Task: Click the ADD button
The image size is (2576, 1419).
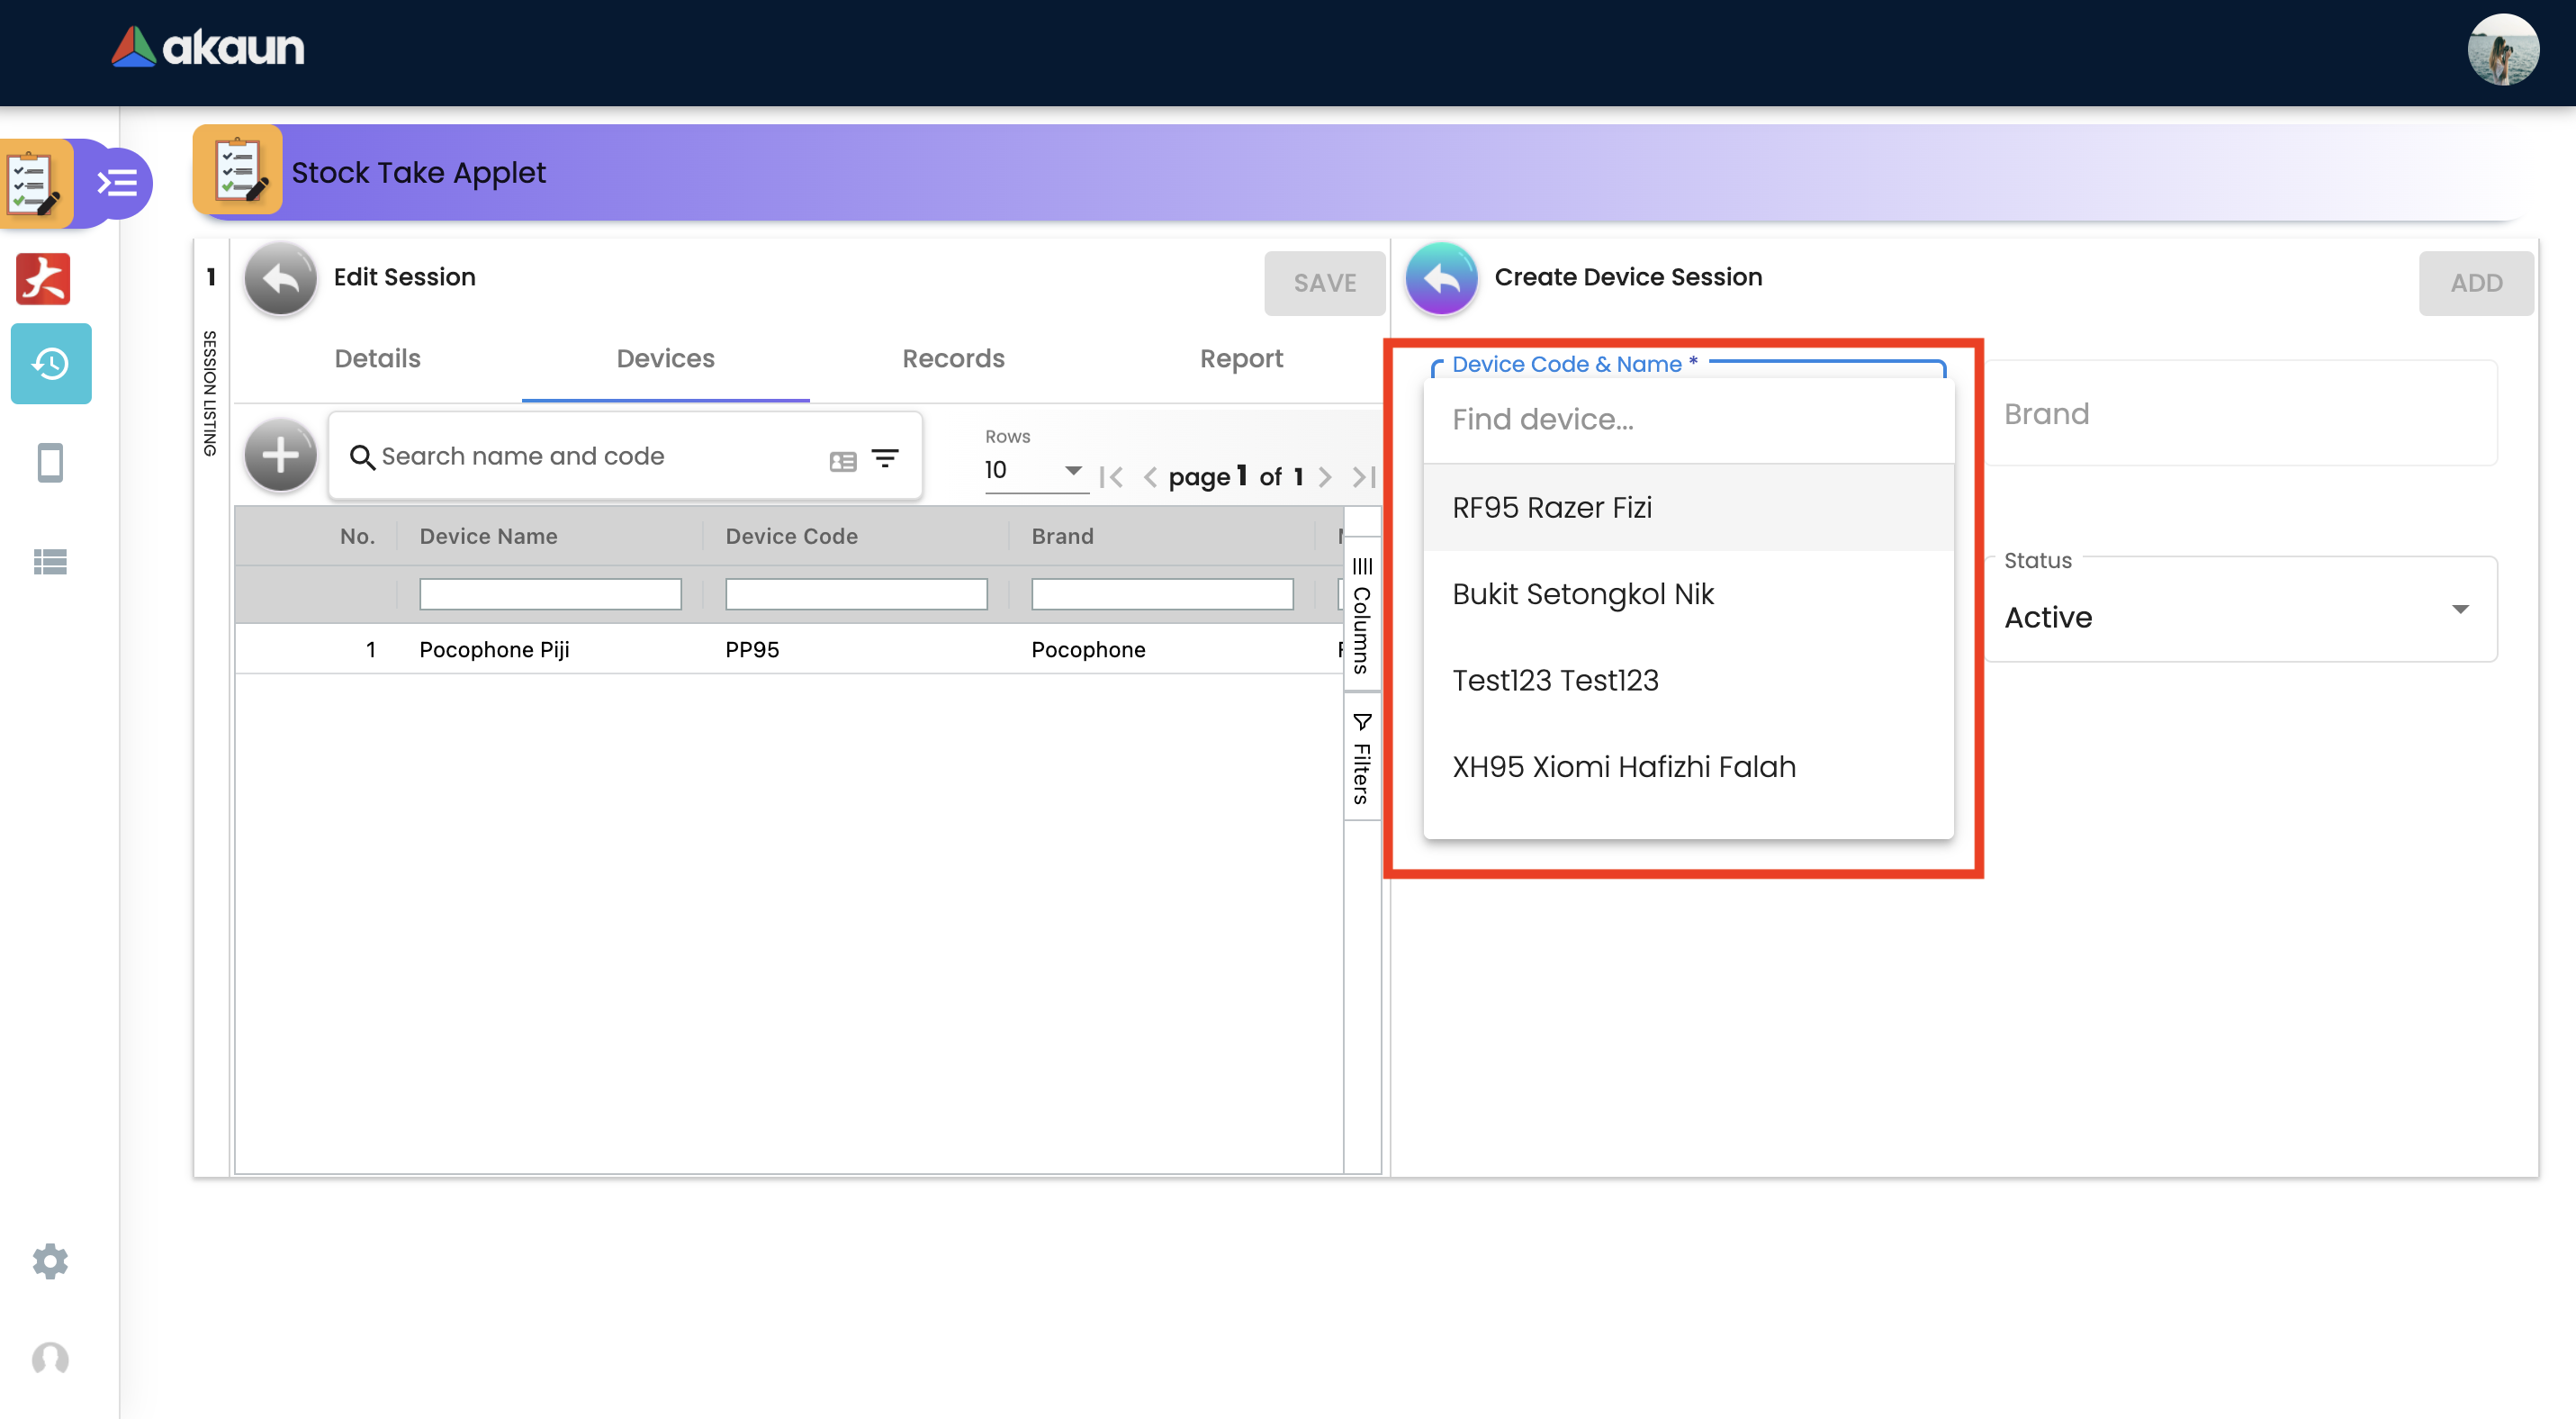Action: [x=2475, y=283]
